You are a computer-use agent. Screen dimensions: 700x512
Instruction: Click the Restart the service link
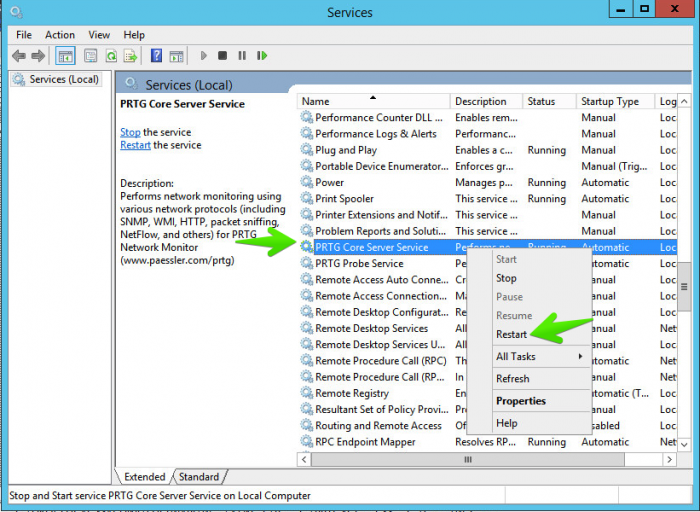click(135, 145)
